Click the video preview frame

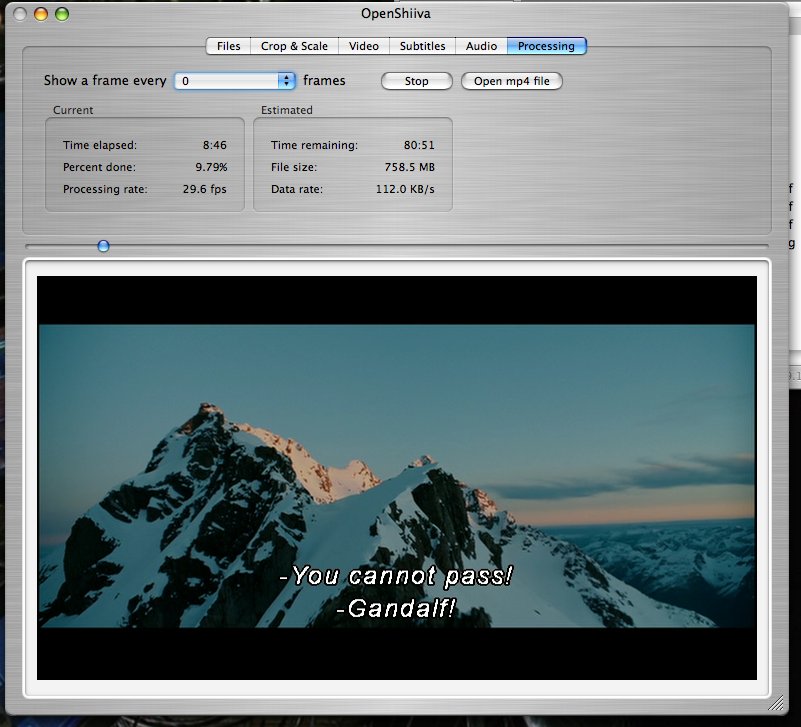pyautogui.click(x=397, y=478)
